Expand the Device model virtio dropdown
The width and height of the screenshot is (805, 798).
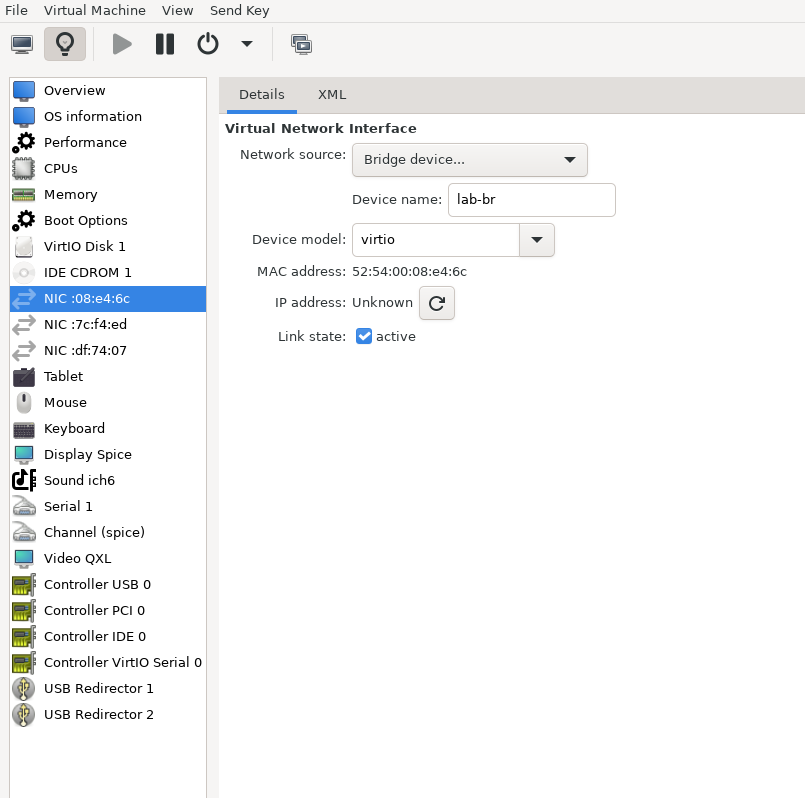537,240
